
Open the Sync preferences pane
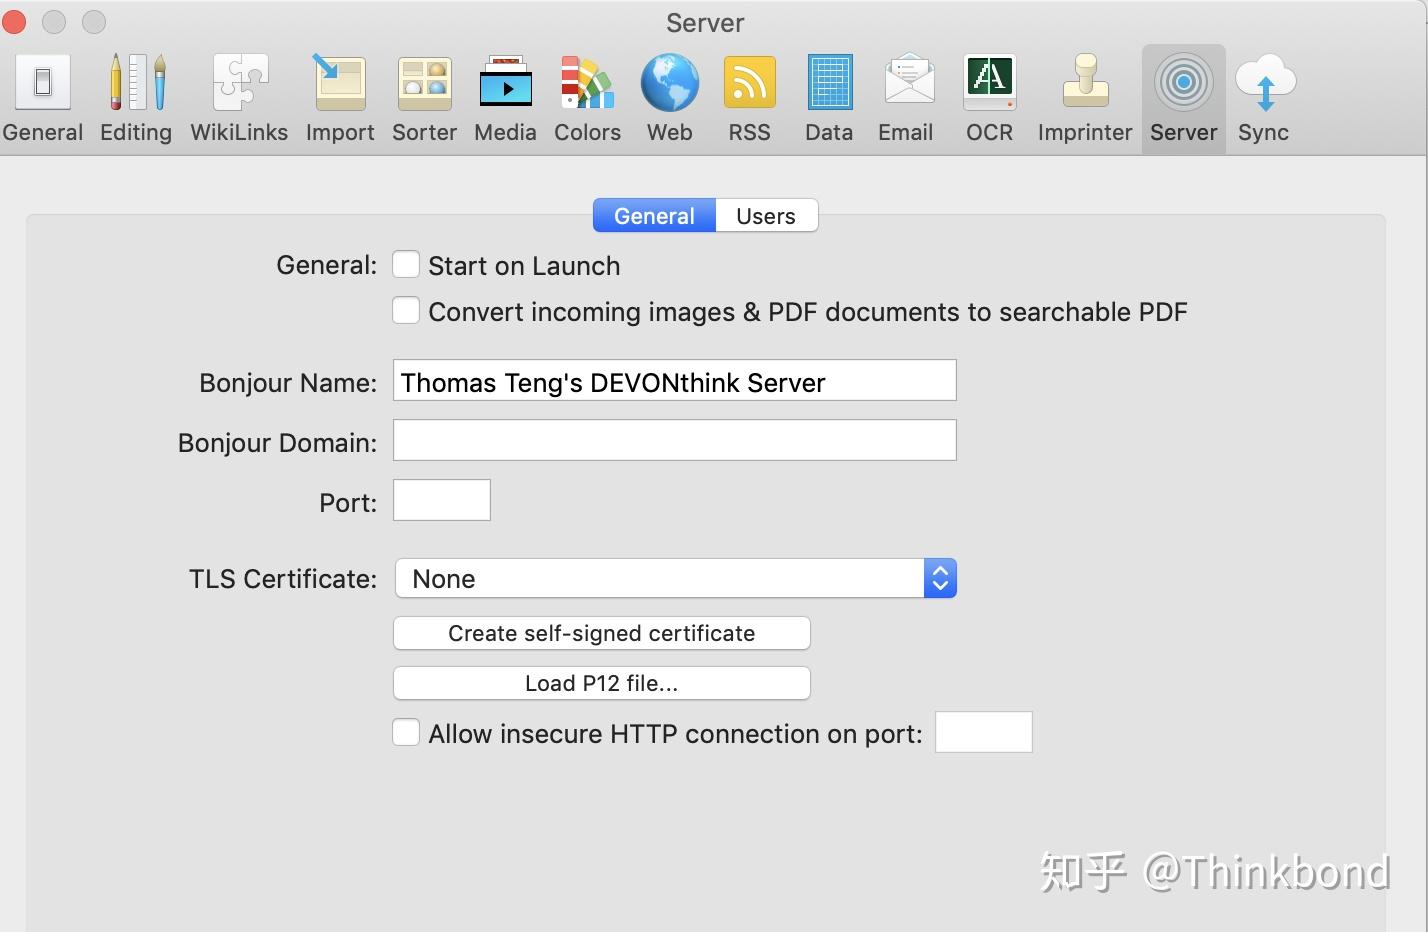[1263, 95]
